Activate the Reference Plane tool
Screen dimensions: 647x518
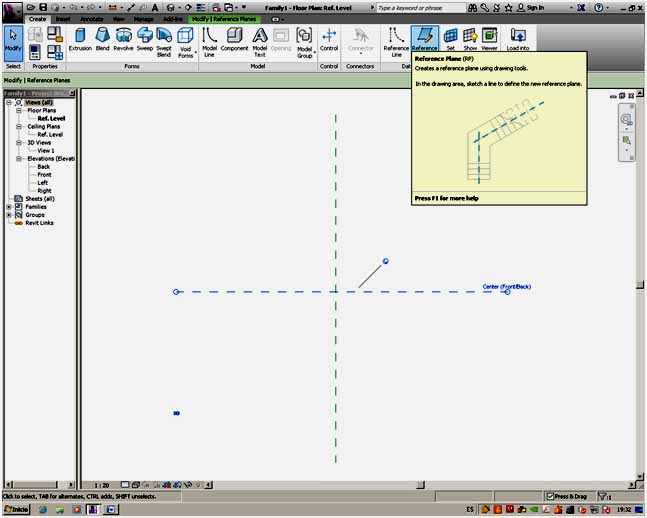[x=424, y=41]
